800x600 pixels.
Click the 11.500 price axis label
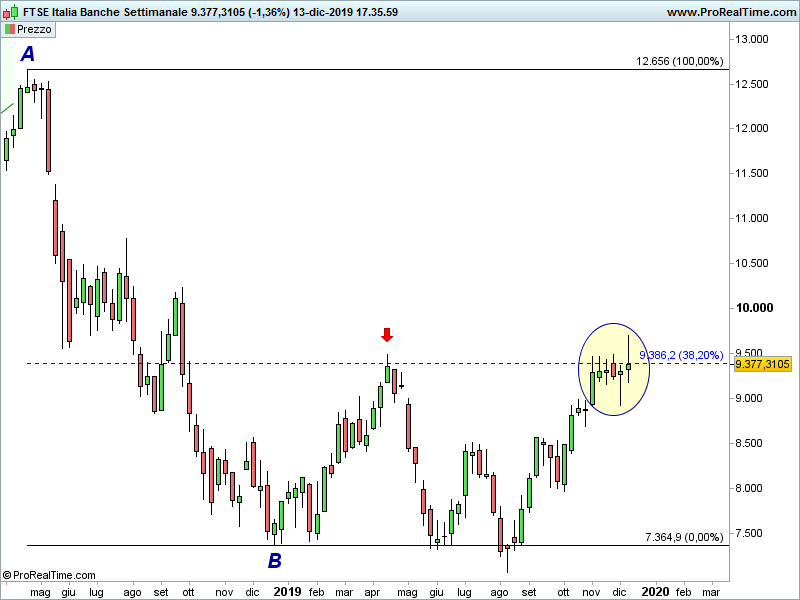(x=752, y=173)
